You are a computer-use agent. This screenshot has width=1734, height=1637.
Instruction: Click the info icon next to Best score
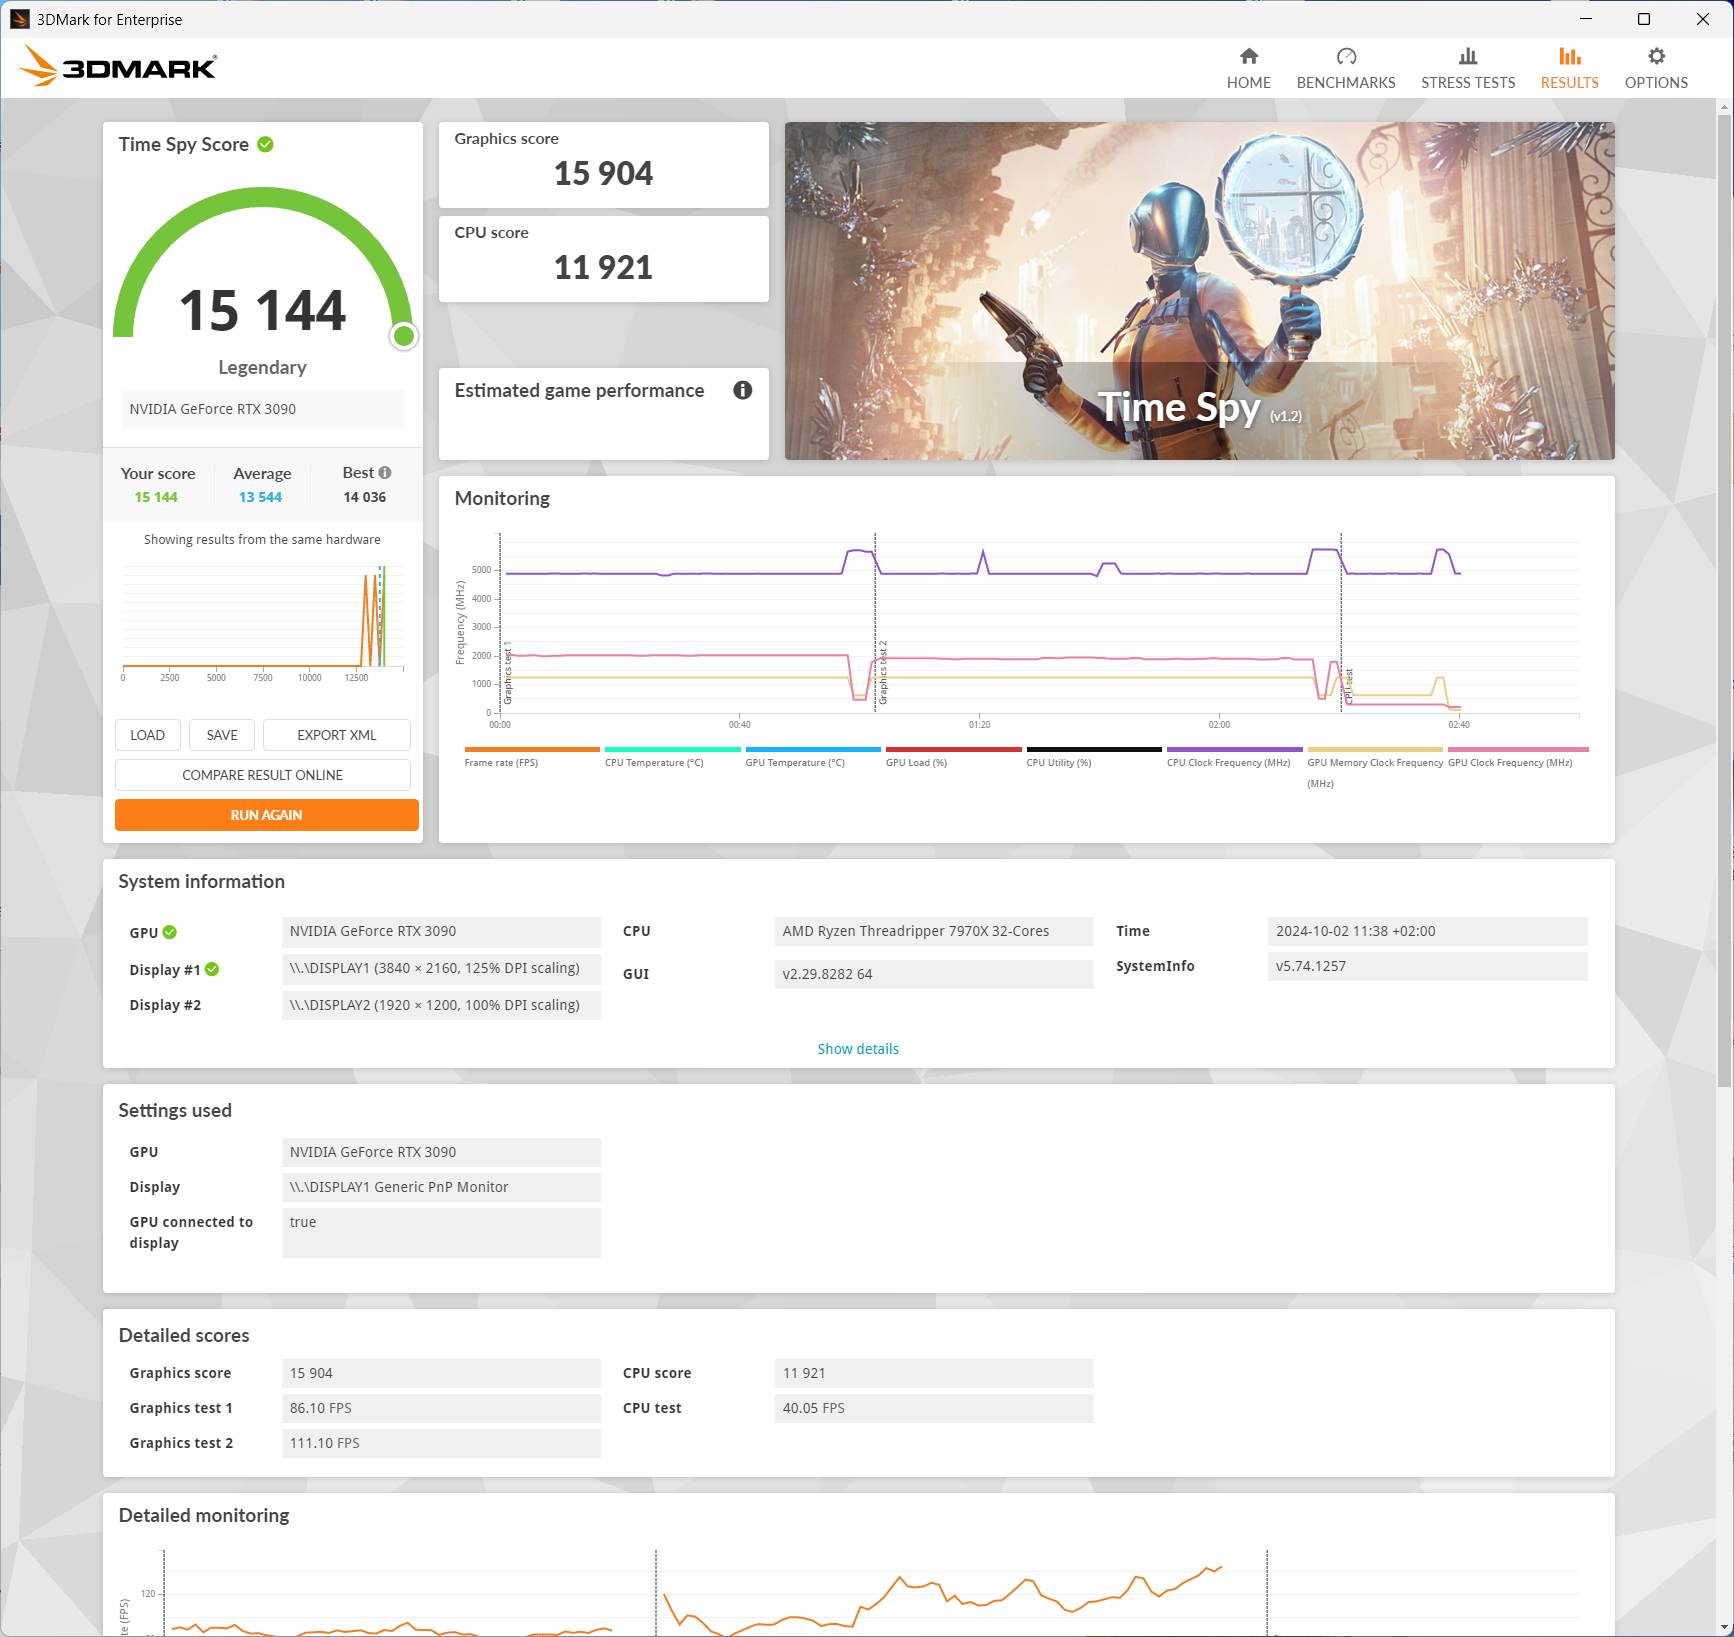click(x=385, y=473)
